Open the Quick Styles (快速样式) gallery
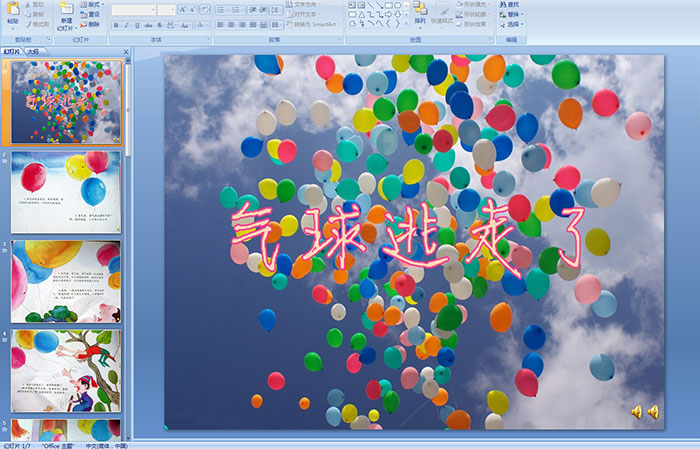Viewport: 700px width, 449px height. [x=442, y=14]
